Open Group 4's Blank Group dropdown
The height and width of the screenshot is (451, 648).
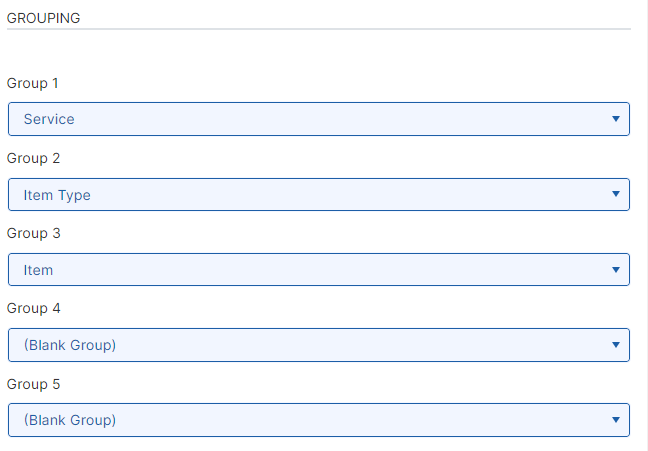click(x=318, y=345)
